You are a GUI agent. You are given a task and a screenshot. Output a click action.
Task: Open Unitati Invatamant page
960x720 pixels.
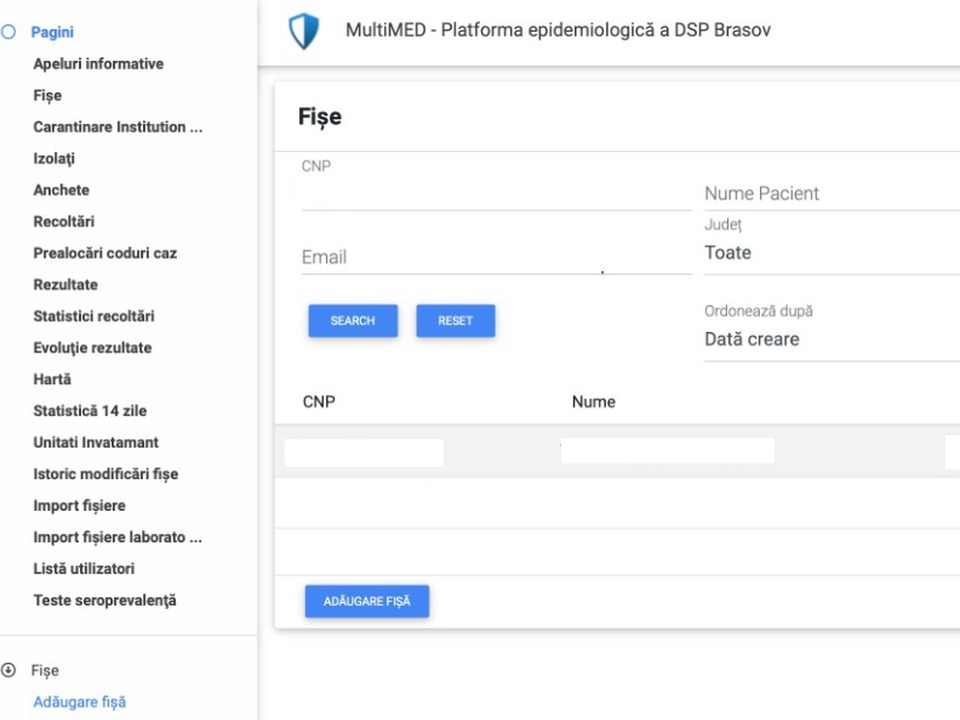click(x=96, y=442)
